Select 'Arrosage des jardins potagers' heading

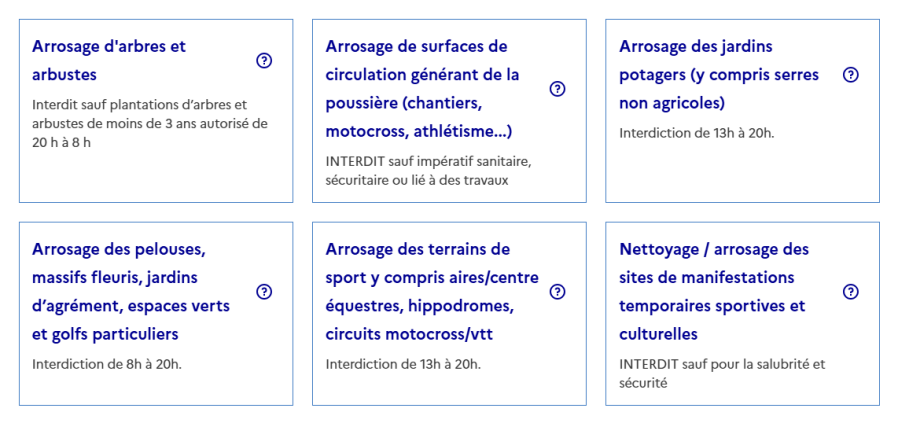719,74
